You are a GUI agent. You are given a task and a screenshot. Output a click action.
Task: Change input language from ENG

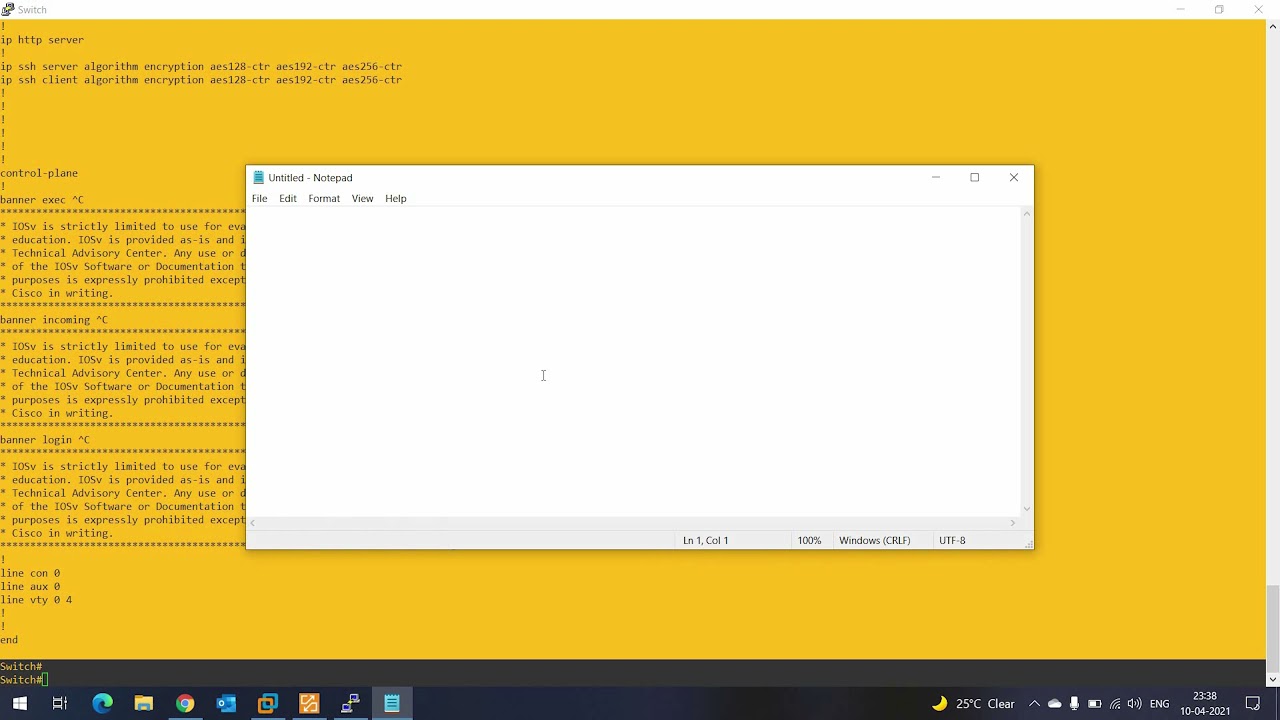pyautogui.click(x=1159, y=704)
